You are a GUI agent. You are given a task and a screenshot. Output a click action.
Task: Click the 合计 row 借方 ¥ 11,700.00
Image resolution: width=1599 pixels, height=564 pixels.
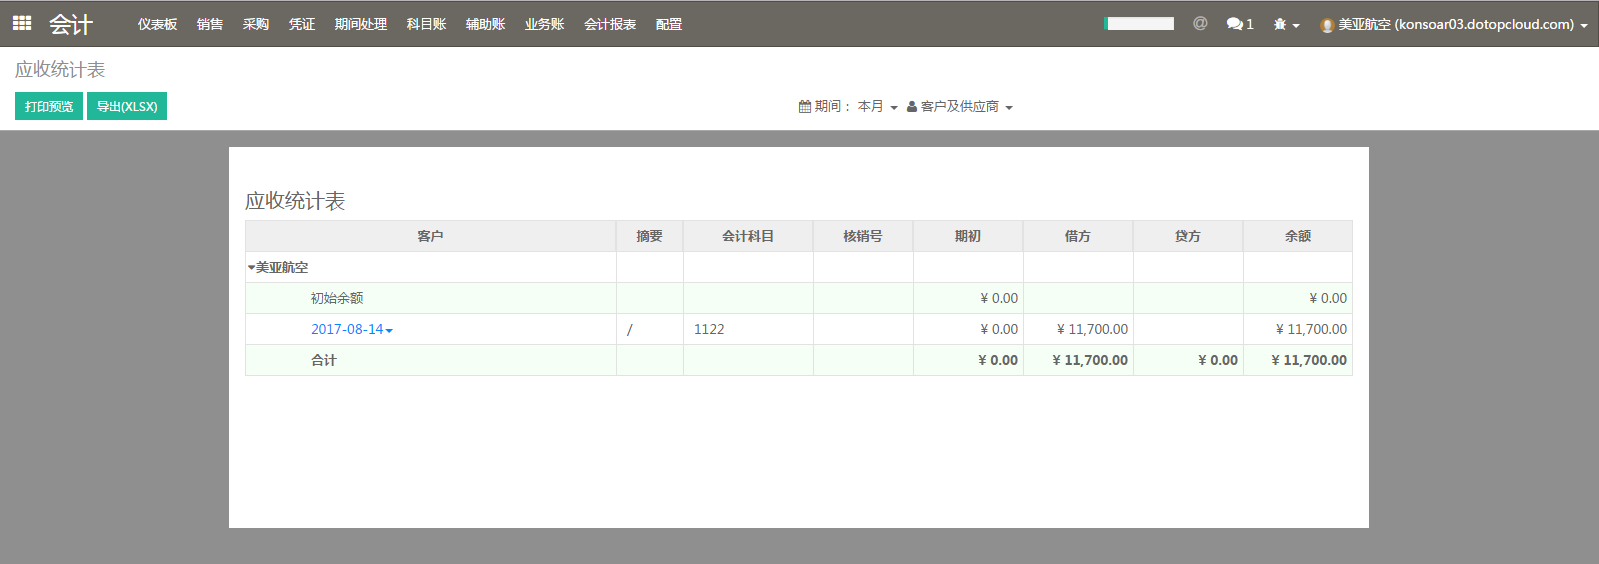pyautogui.click(x=1090, y=360)
